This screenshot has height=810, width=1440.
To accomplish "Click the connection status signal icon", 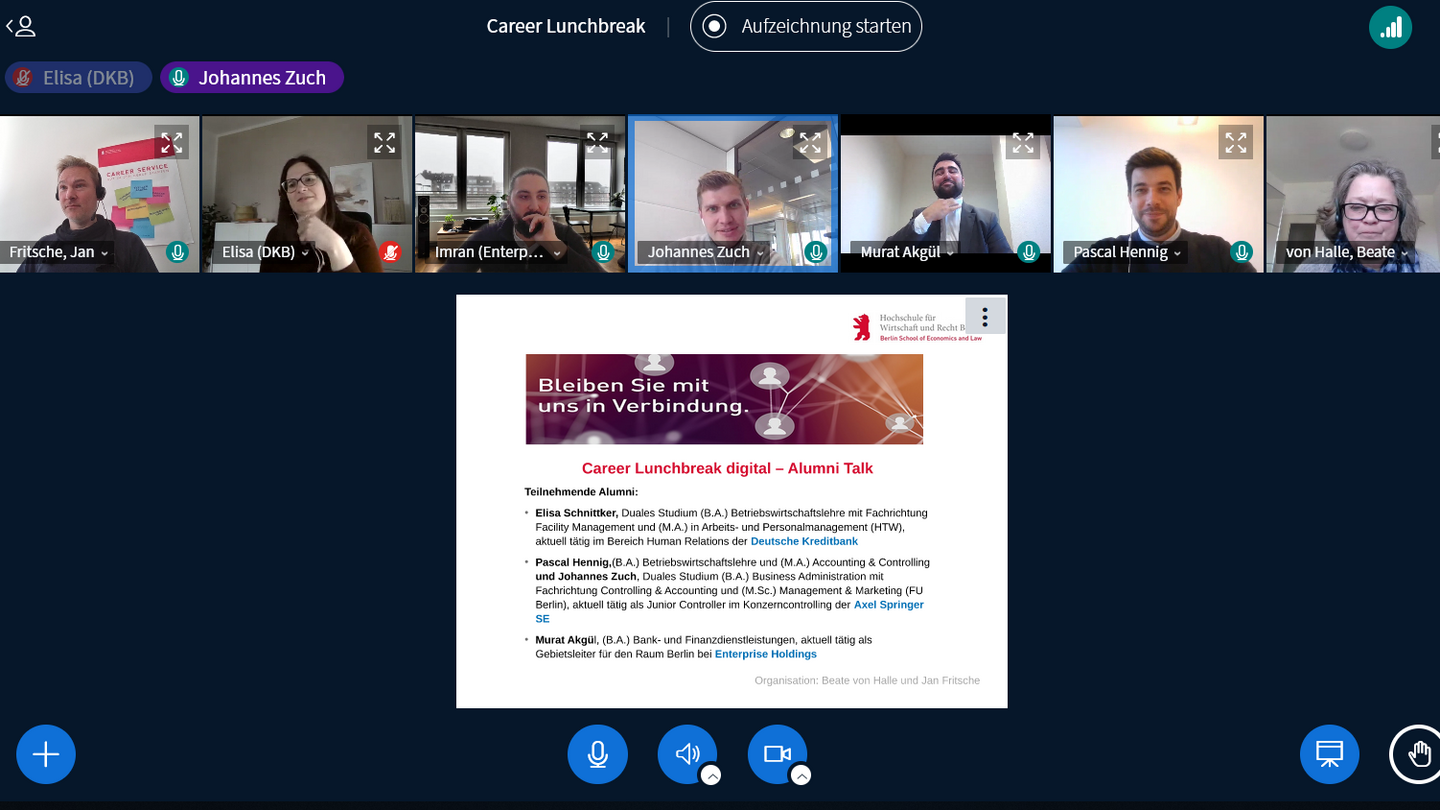I will coord(1390,27).
